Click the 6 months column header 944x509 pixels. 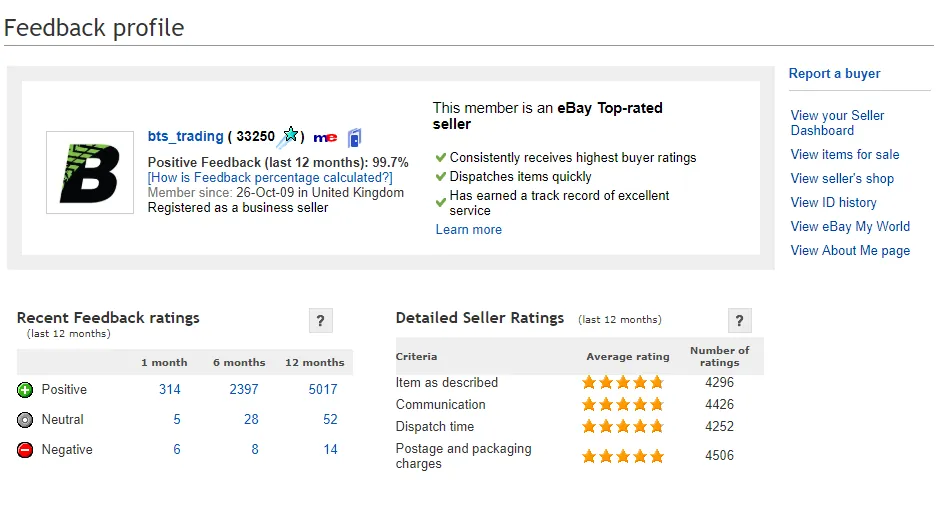[239, 363]
